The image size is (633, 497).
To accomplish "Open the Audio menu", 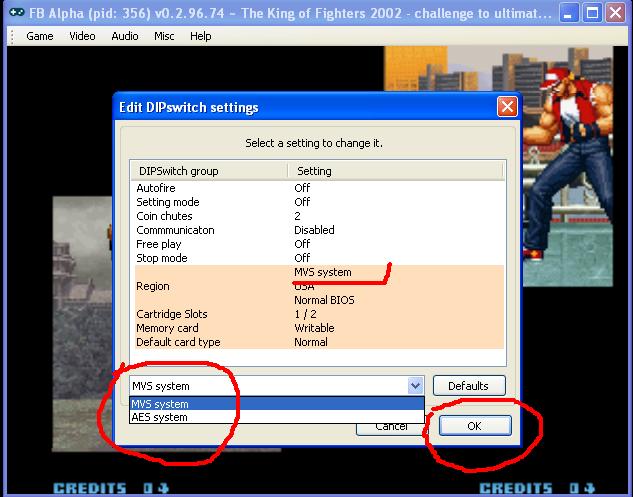I will point(125,36).
